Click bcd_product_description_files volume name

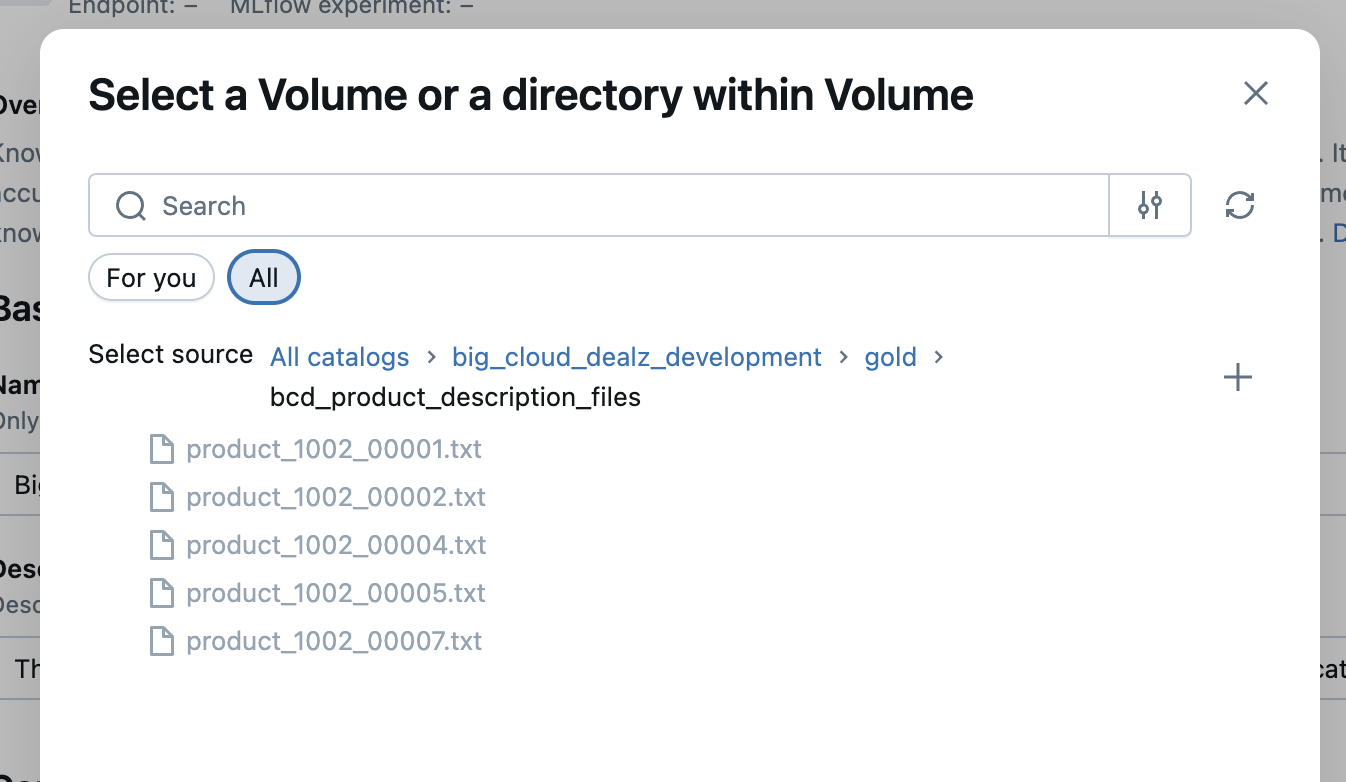click(455, 398)
